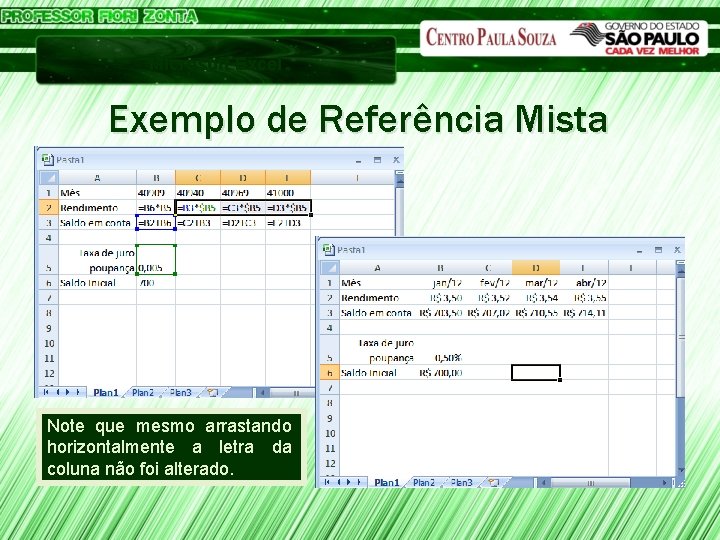Select all cells corner in left window

coord(49,177)
